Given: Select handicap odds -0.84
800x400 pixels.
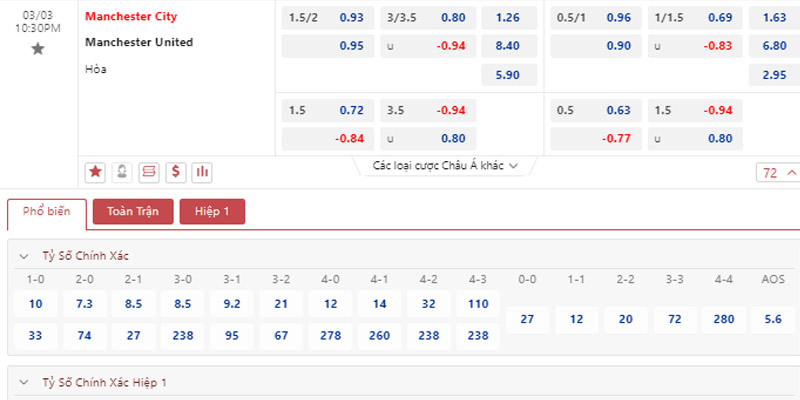Looking at the screenshot, I should (x=328, y=139).
